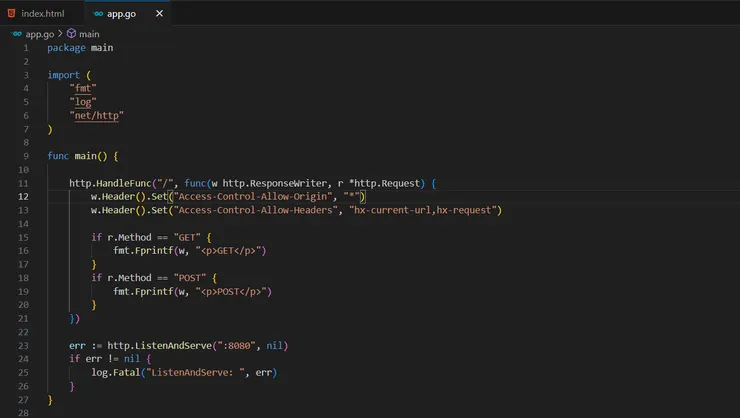Image resolution: width=740 pixels, height=418 pixels.
Task: Click the "net/http" import string
Action: 97,115
